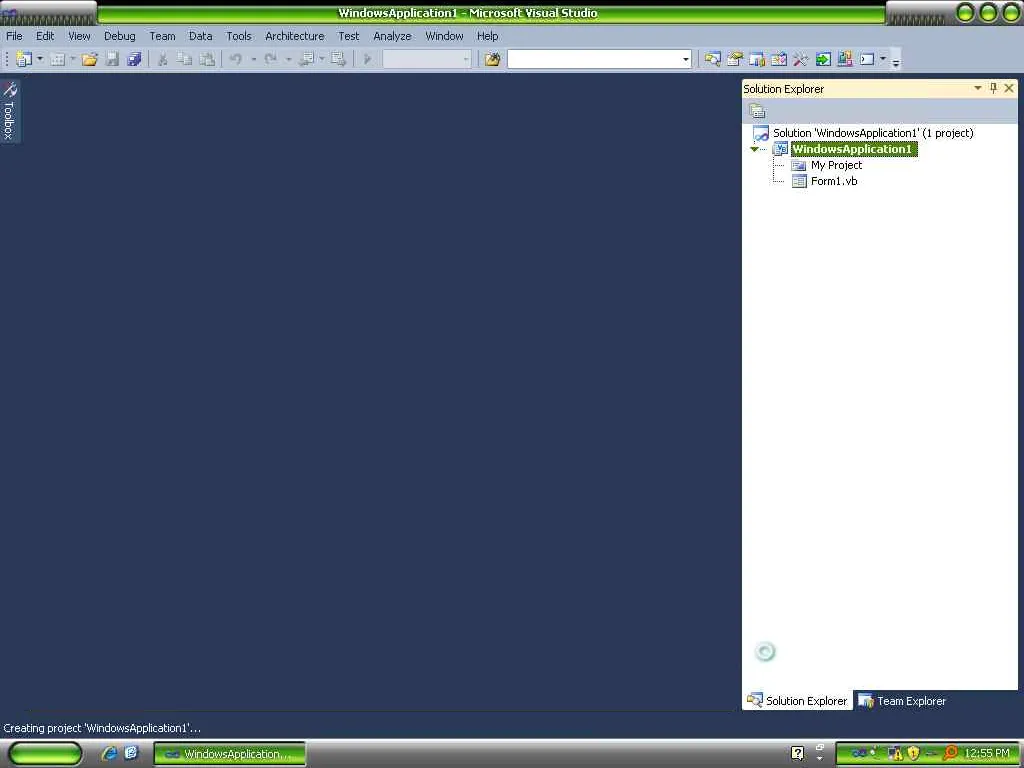1024x768 pixels.
Task: Open the File menu
Action: [14, 36]
